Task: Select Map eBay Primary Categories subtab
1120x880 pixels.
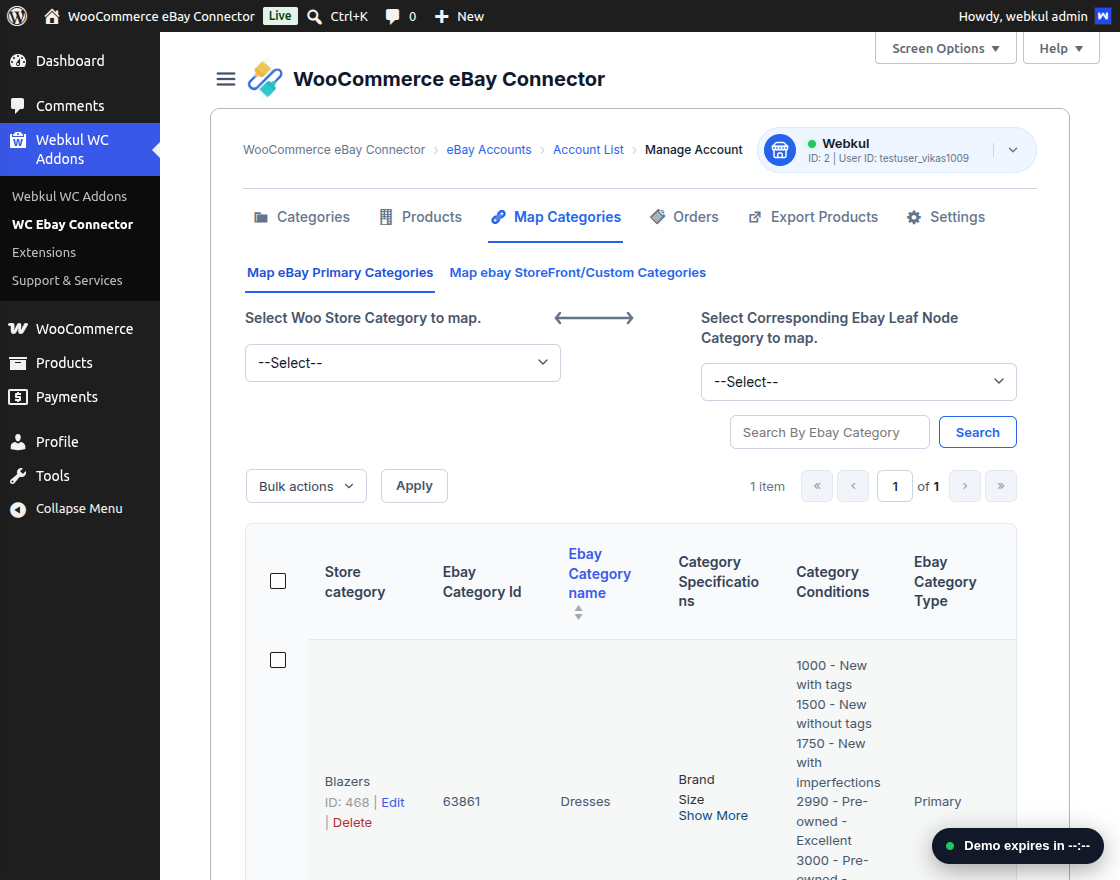Action: [340, 273]
